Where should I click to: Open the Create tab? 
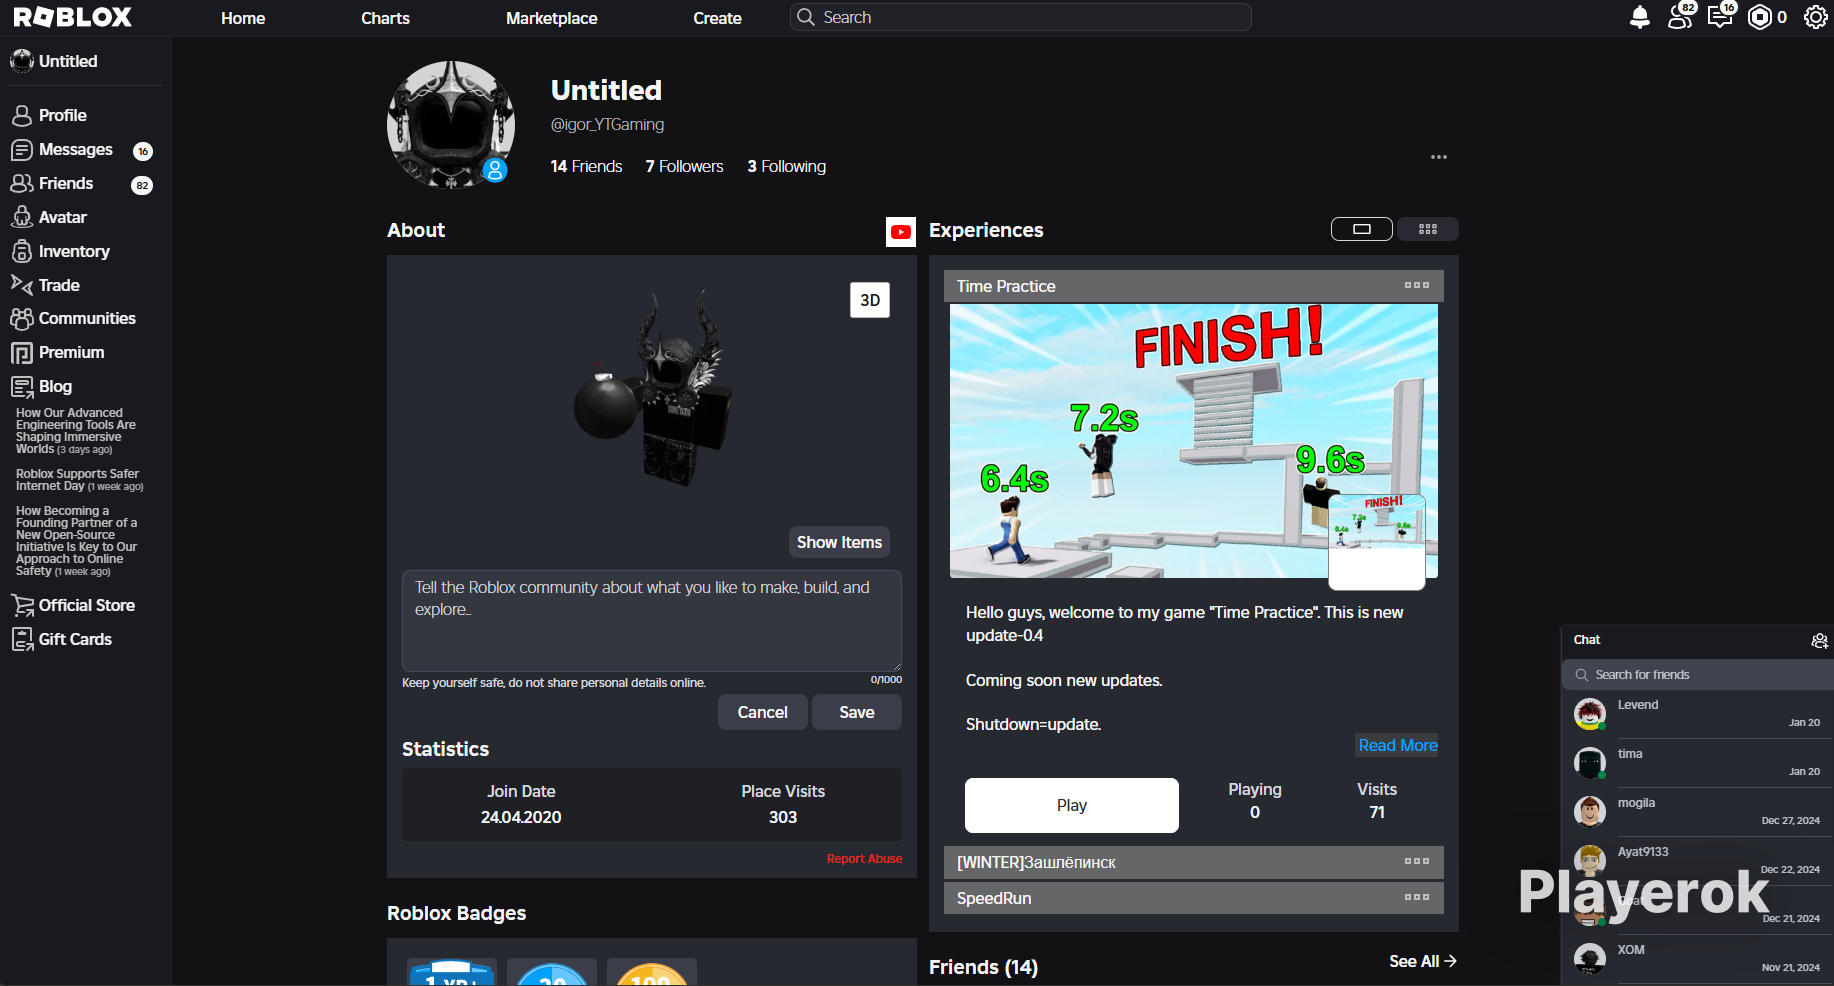(x=718, y=18)
